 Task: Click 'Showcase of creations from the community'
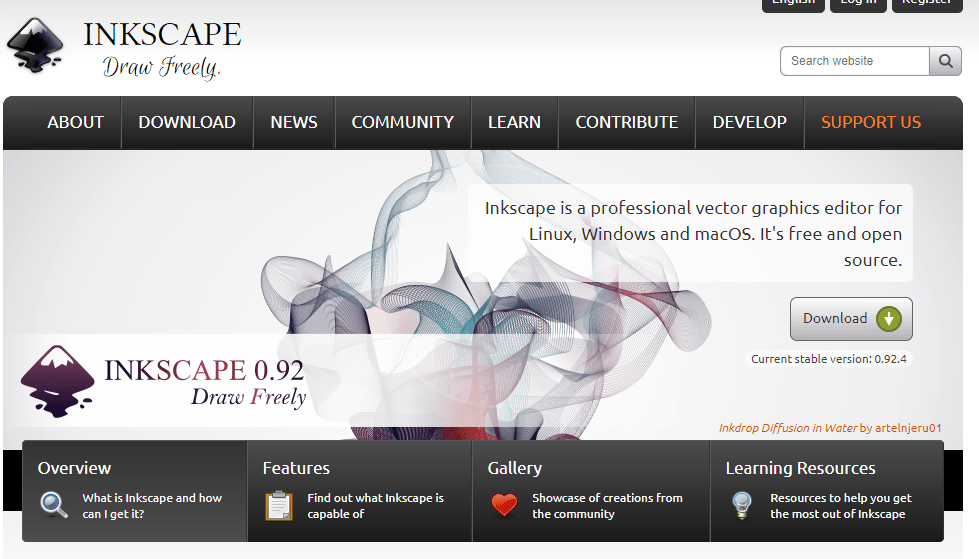coord(607,506)
